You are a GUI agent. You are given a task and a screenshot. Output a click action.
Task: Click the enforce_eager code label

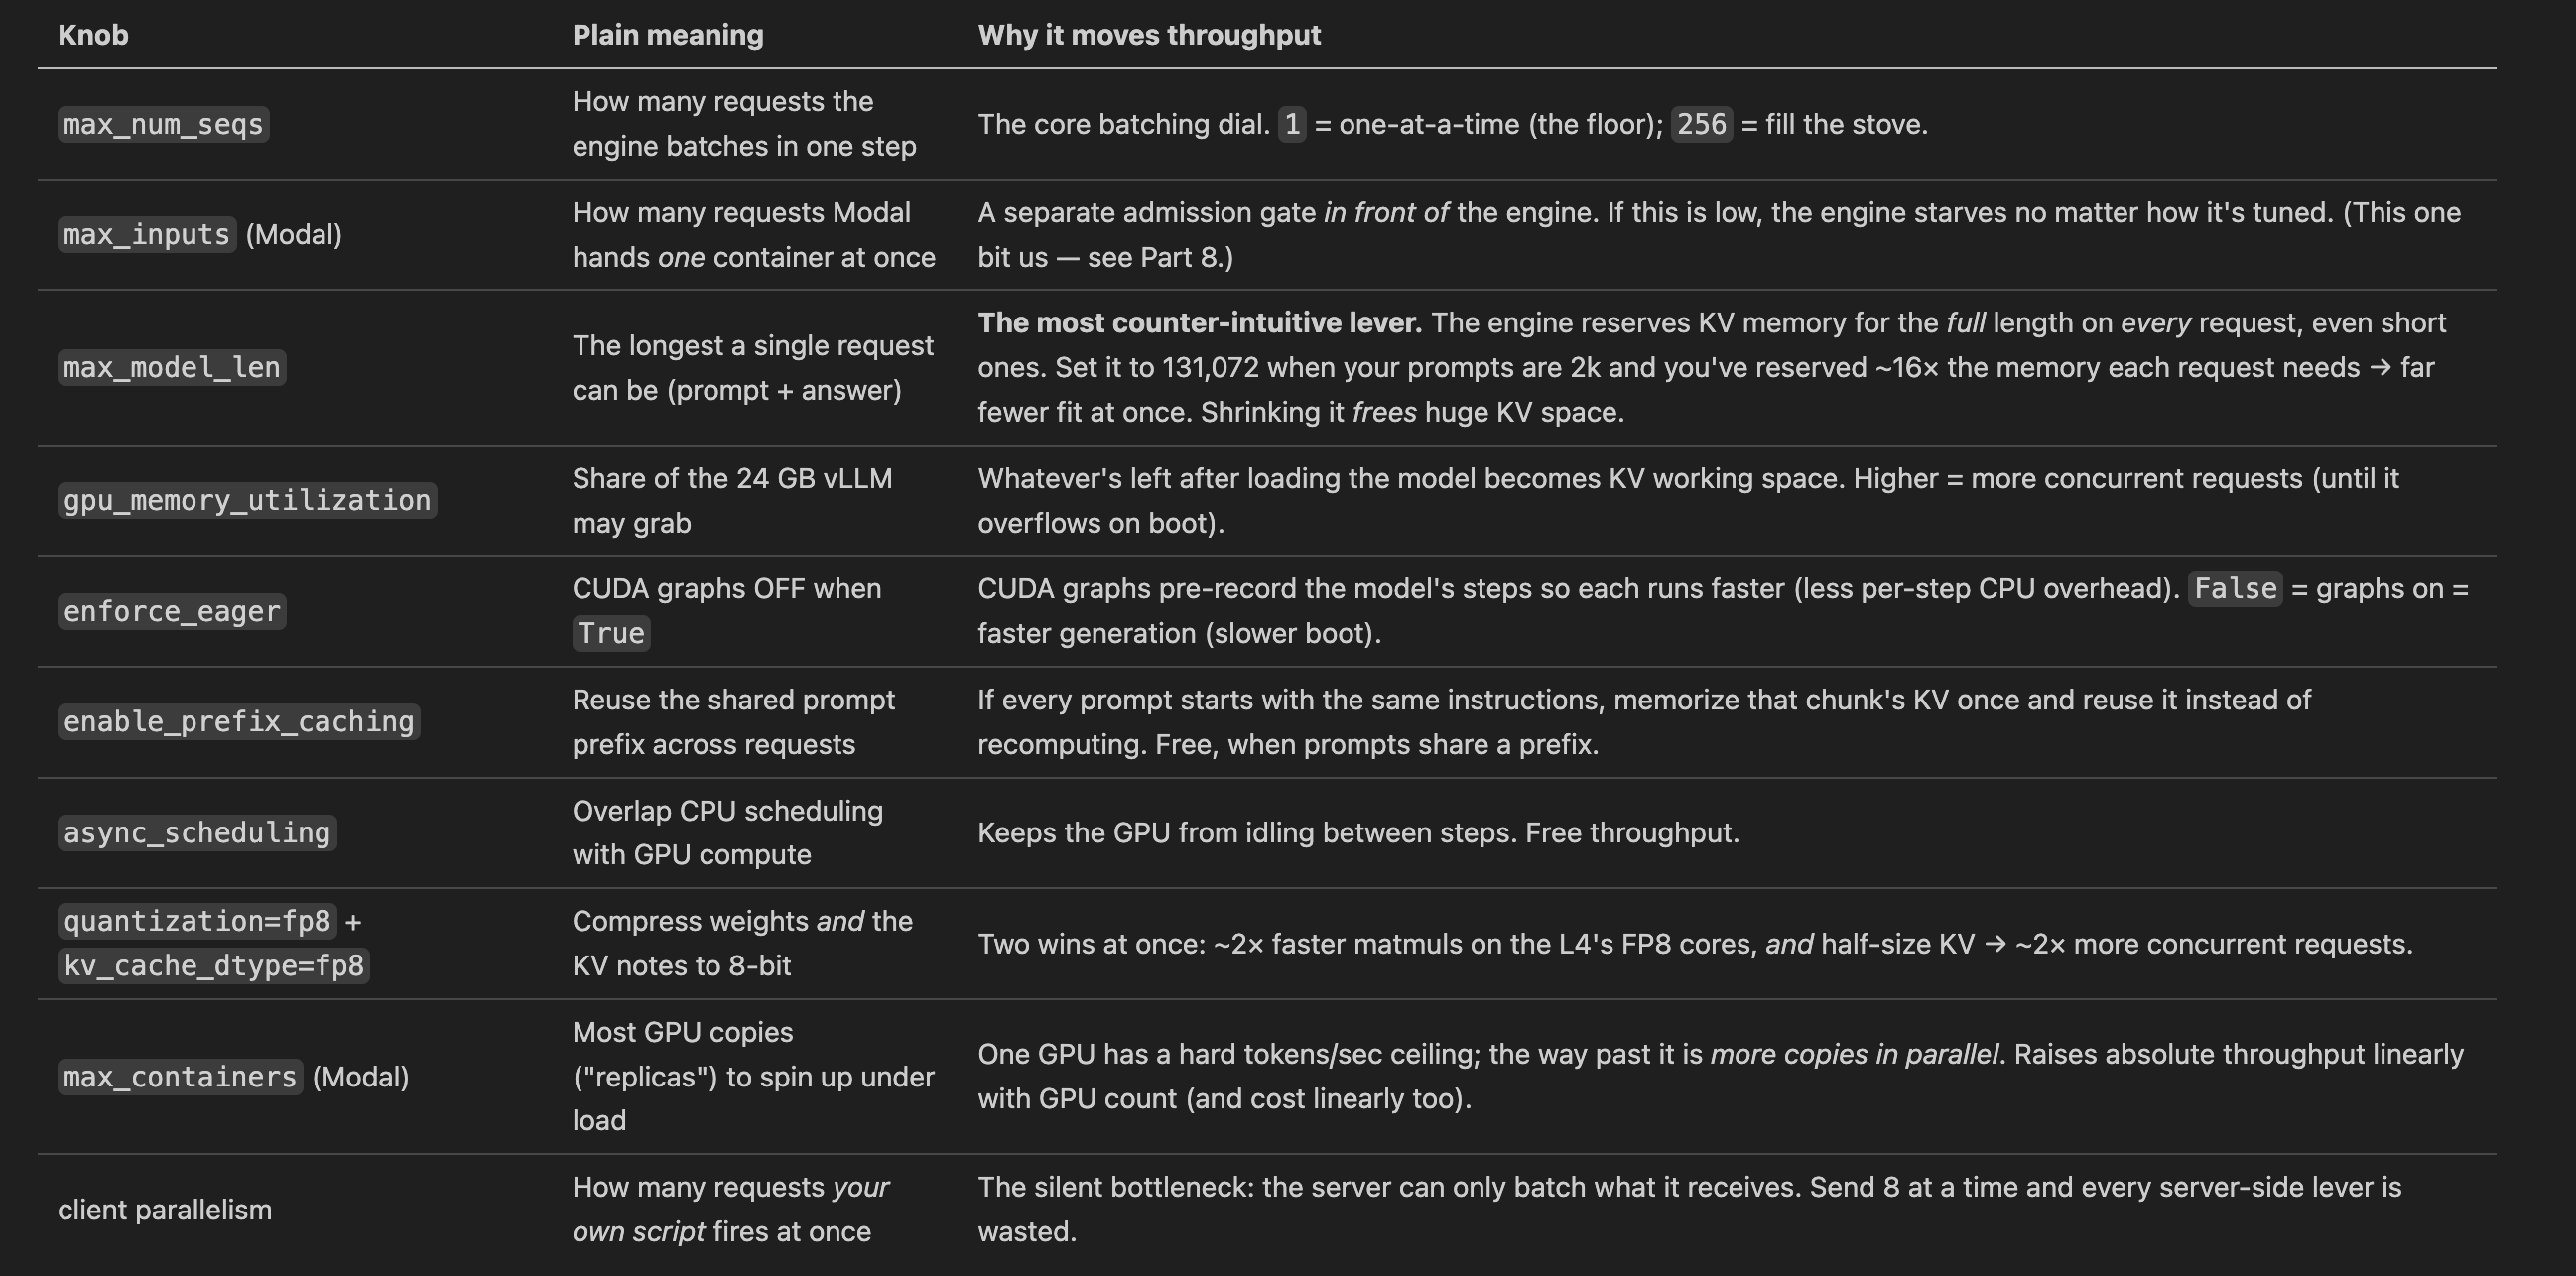(x=172, y=611)
